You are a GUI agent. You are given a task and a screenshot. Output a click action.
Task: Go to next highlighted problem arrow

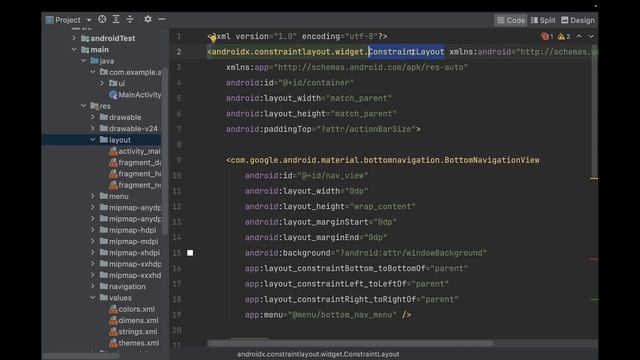[591, 36]
